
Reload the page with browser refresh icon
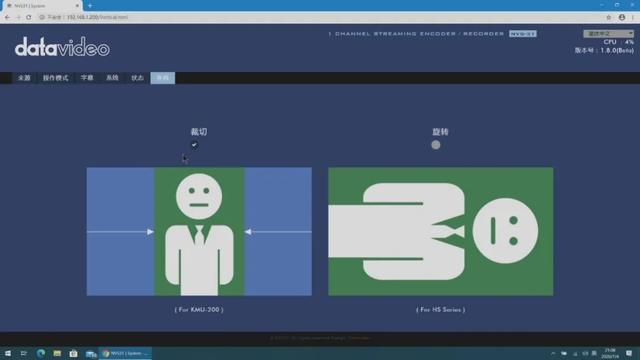(x=29, y=17)
